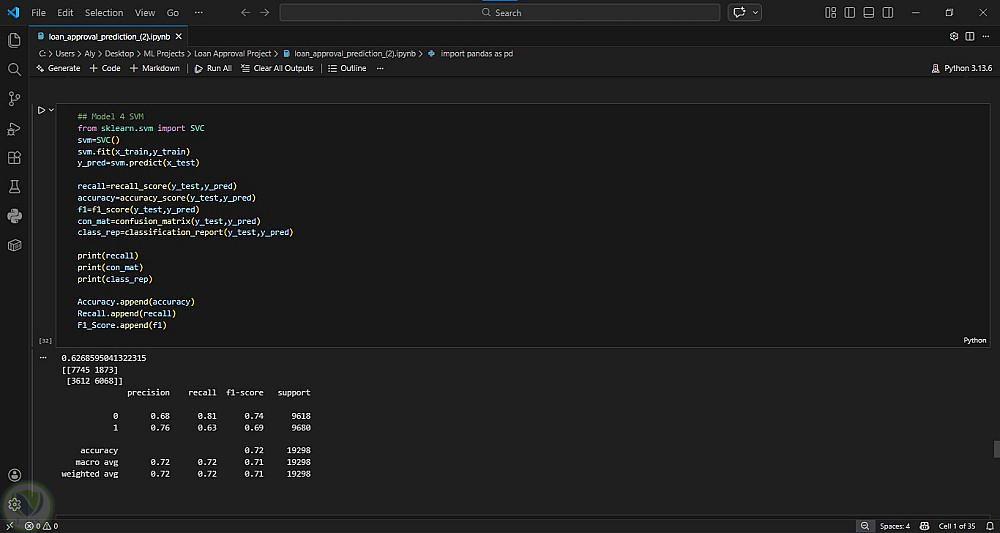Screen dimensions: 1000x533
Task: Open the Testing flask icon view
Action: click(14, 187)
